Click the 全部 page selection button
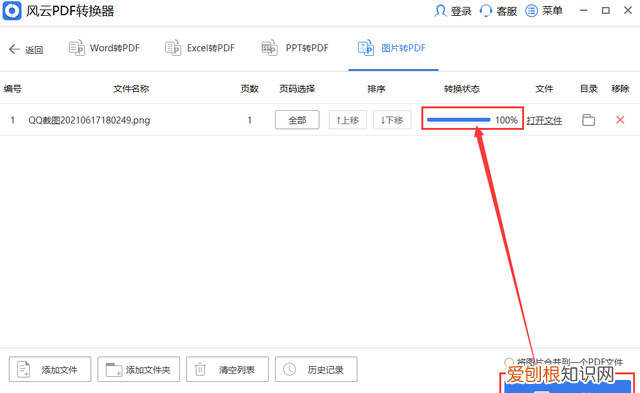This screenshot has height=393, width=640. [297, 120]
